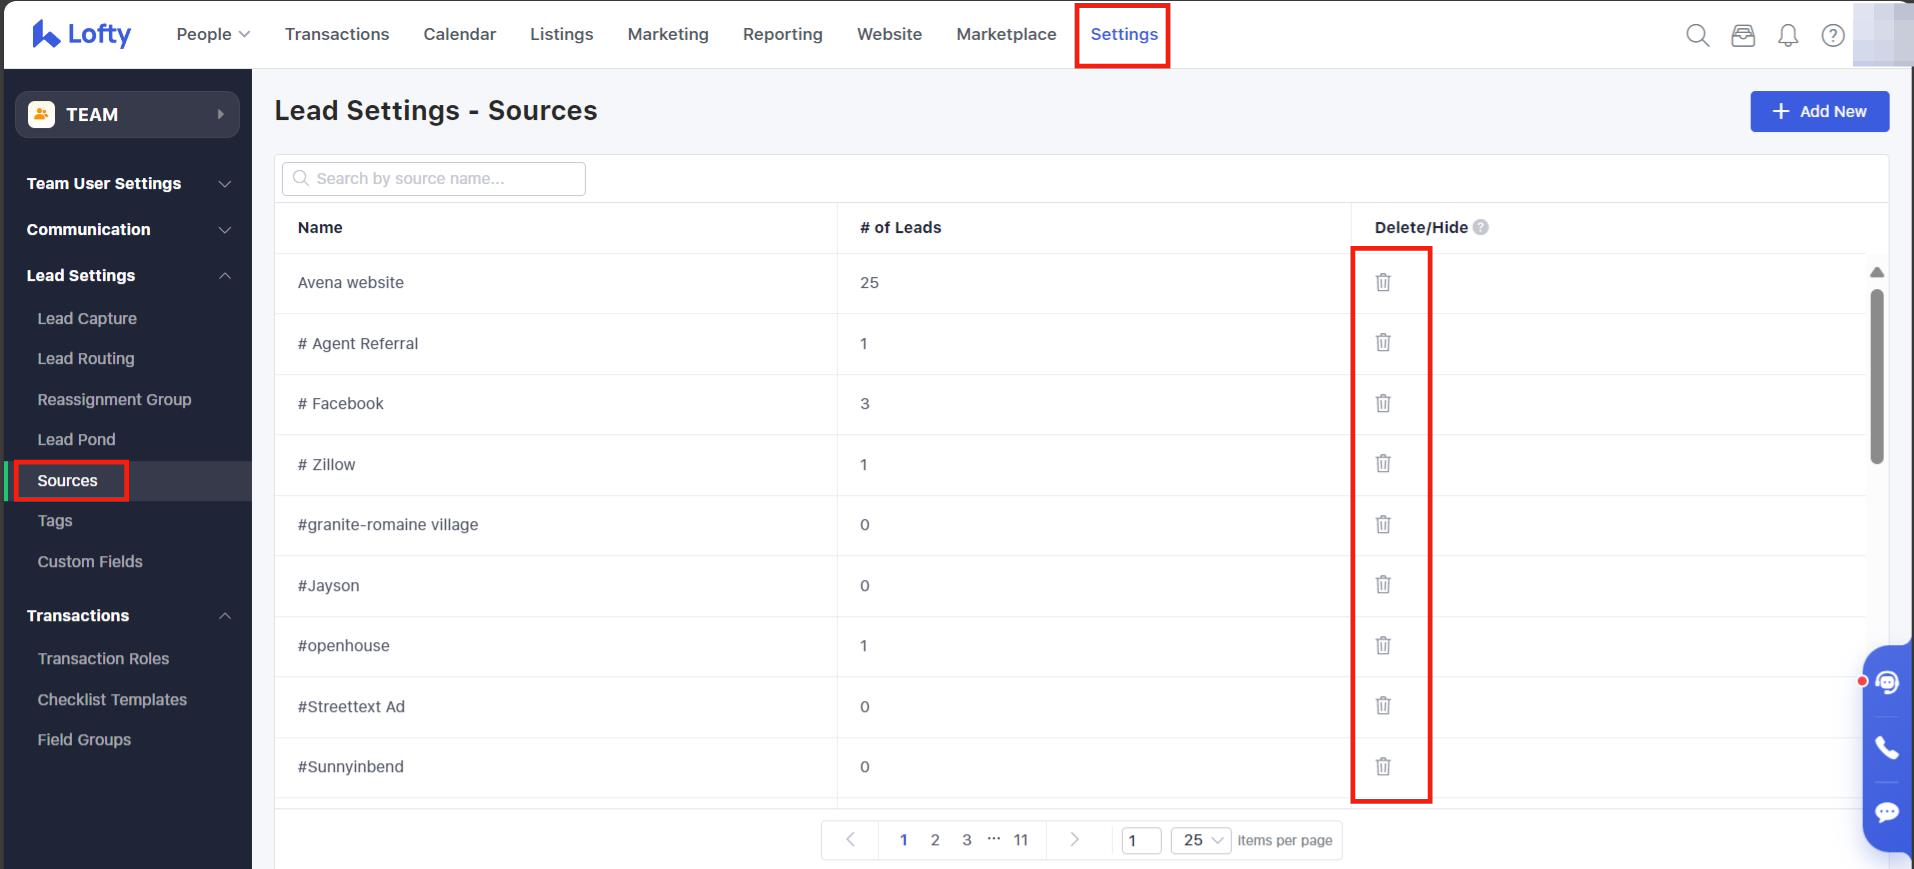
Task: Click the Add New button
Action: point(1819,111)
